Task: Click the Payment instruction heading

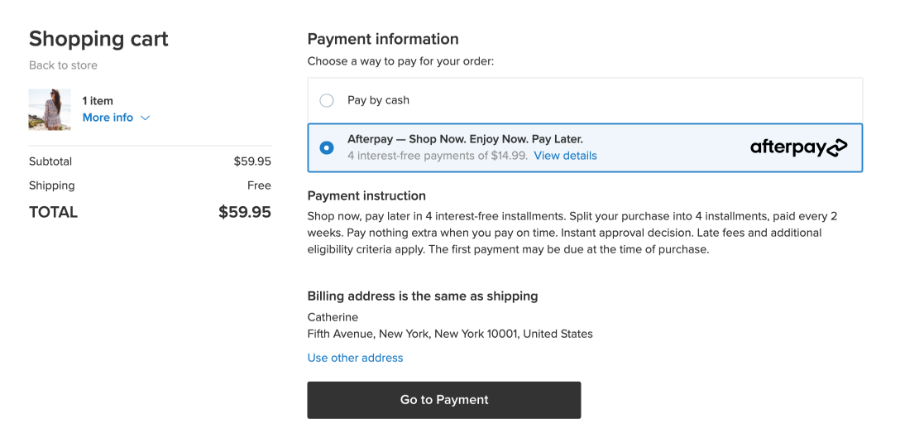Action: tap(367, 196)
